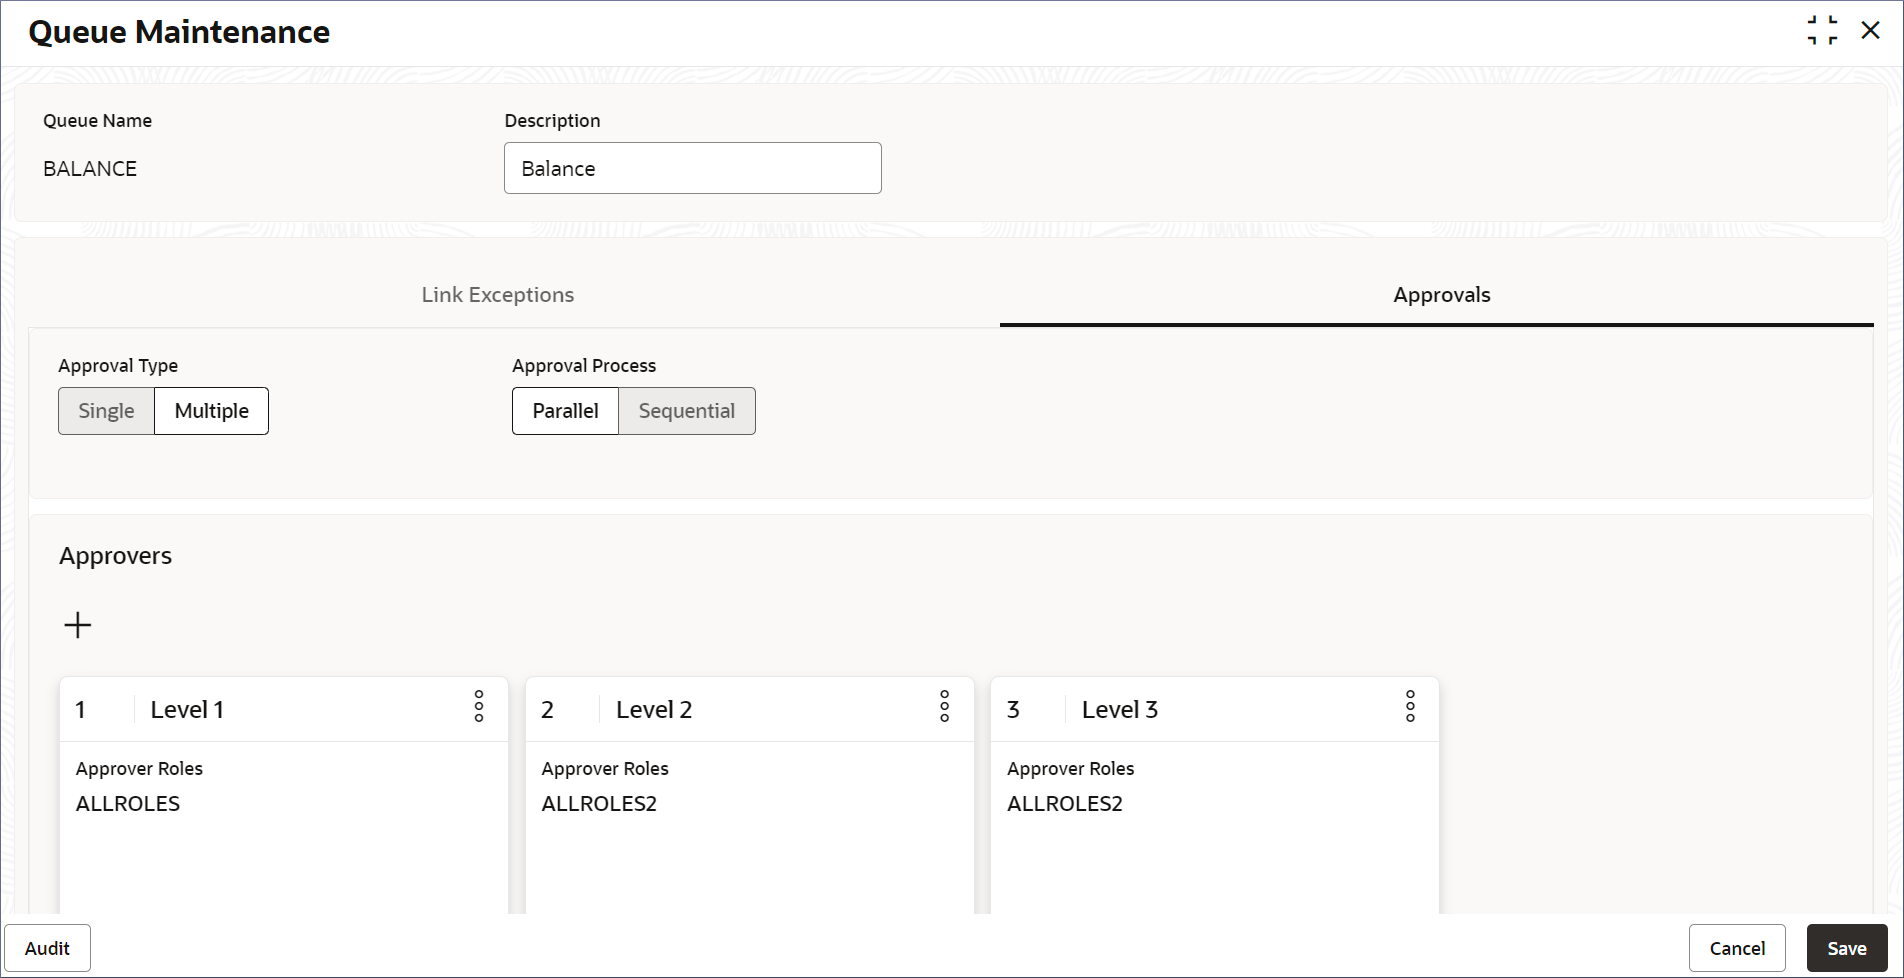
Task: Select the Level 1 approver card title
Action: tap(187, 710)
